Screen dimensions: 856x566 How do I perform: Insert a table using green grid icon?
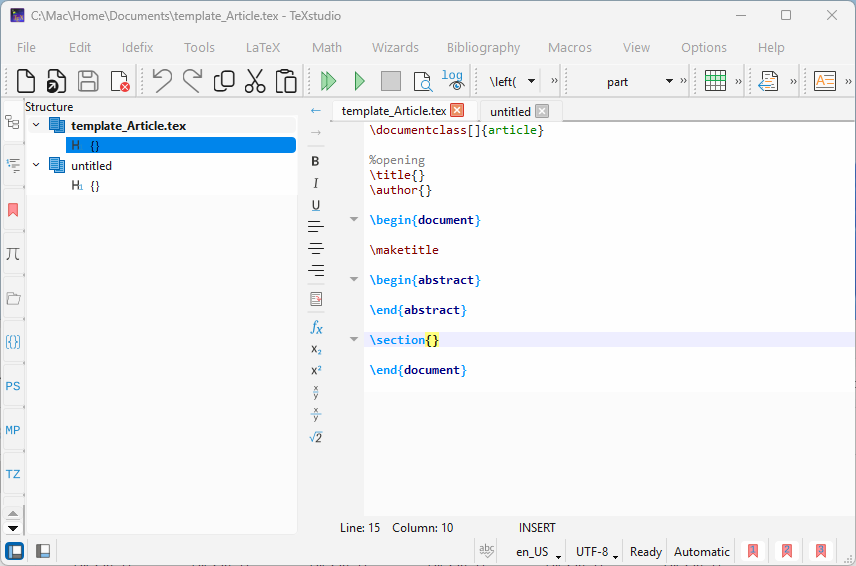715,81
